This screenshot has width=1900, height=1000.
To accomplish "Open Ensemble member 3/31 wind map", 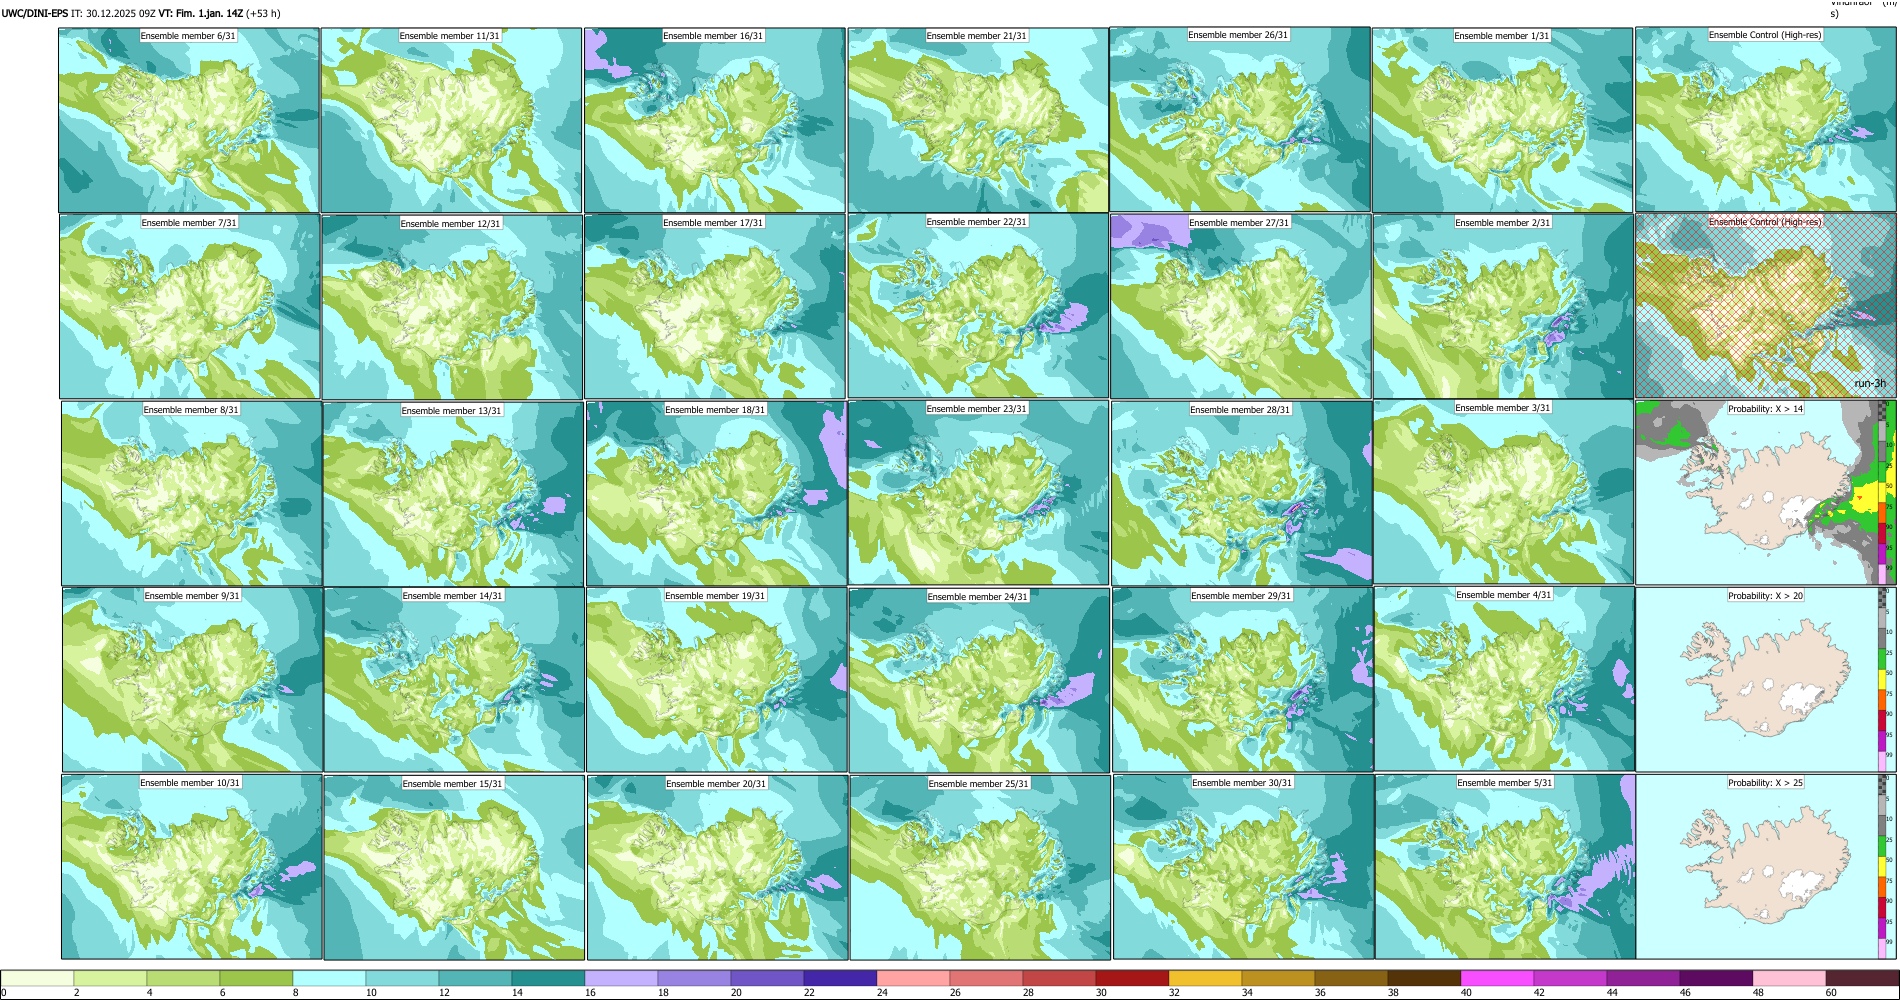I will (1504, 493).
